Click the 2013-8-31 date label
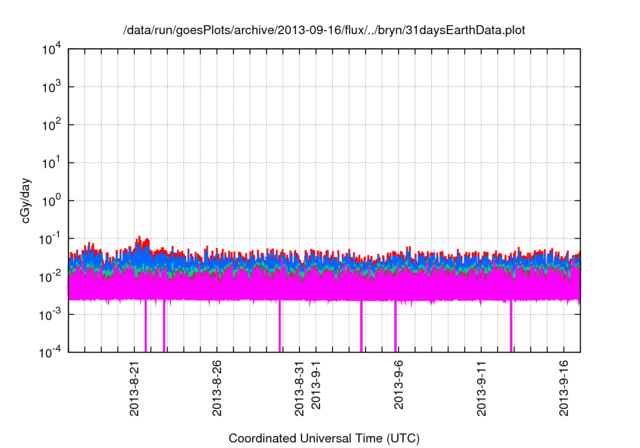The height and width of the screenshot is (448, 640). 299,388
